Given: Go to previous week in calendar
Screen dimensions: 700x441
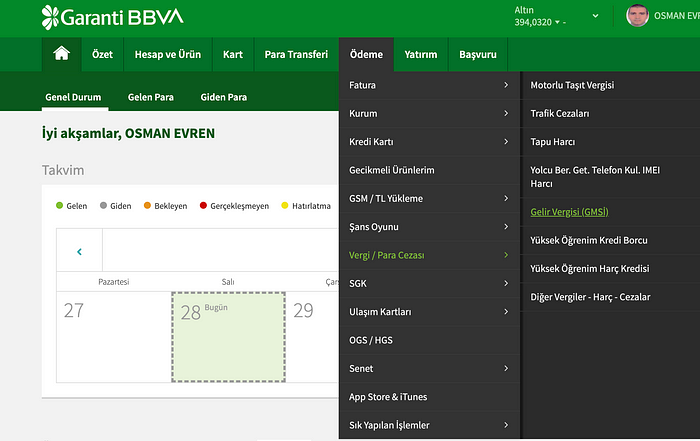Looking at the screenshot, I should [x=79, y=252].
